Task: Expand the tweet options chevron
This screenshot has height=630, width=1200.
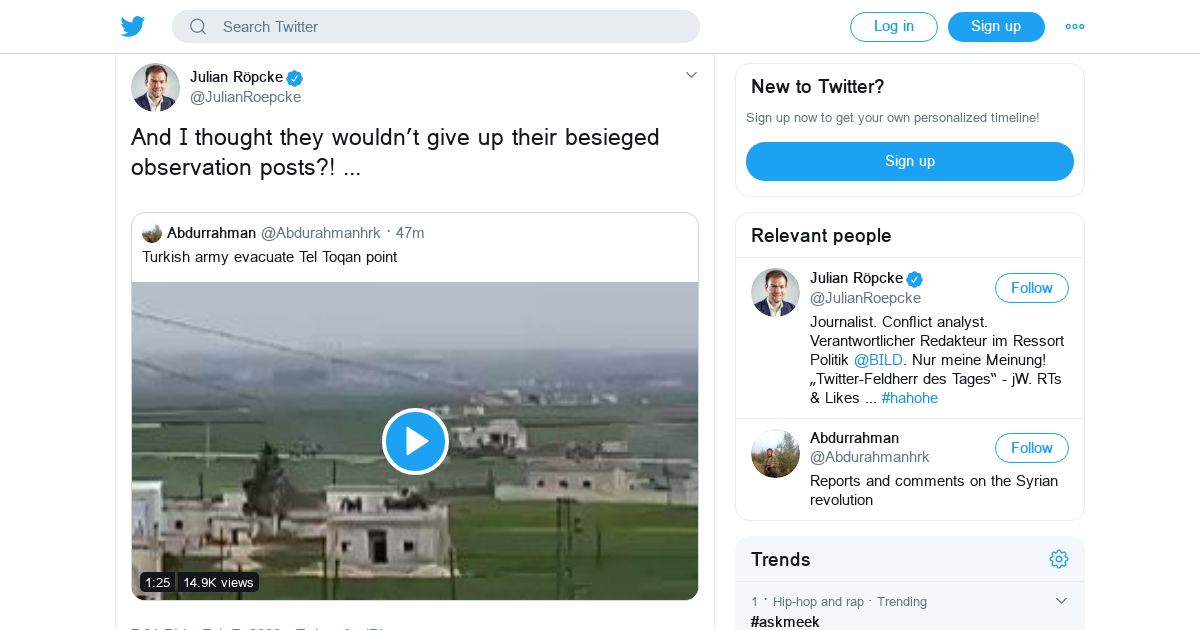Action: [x=691, y=75]
